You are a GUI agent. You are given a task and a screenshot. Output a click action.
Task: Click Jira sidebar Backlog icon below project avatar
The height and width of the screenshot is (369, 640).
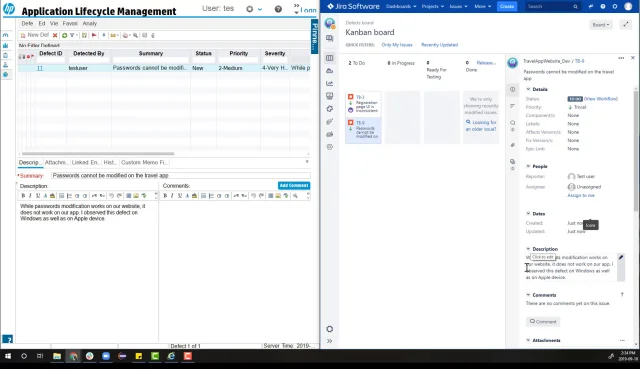[330, 38]
